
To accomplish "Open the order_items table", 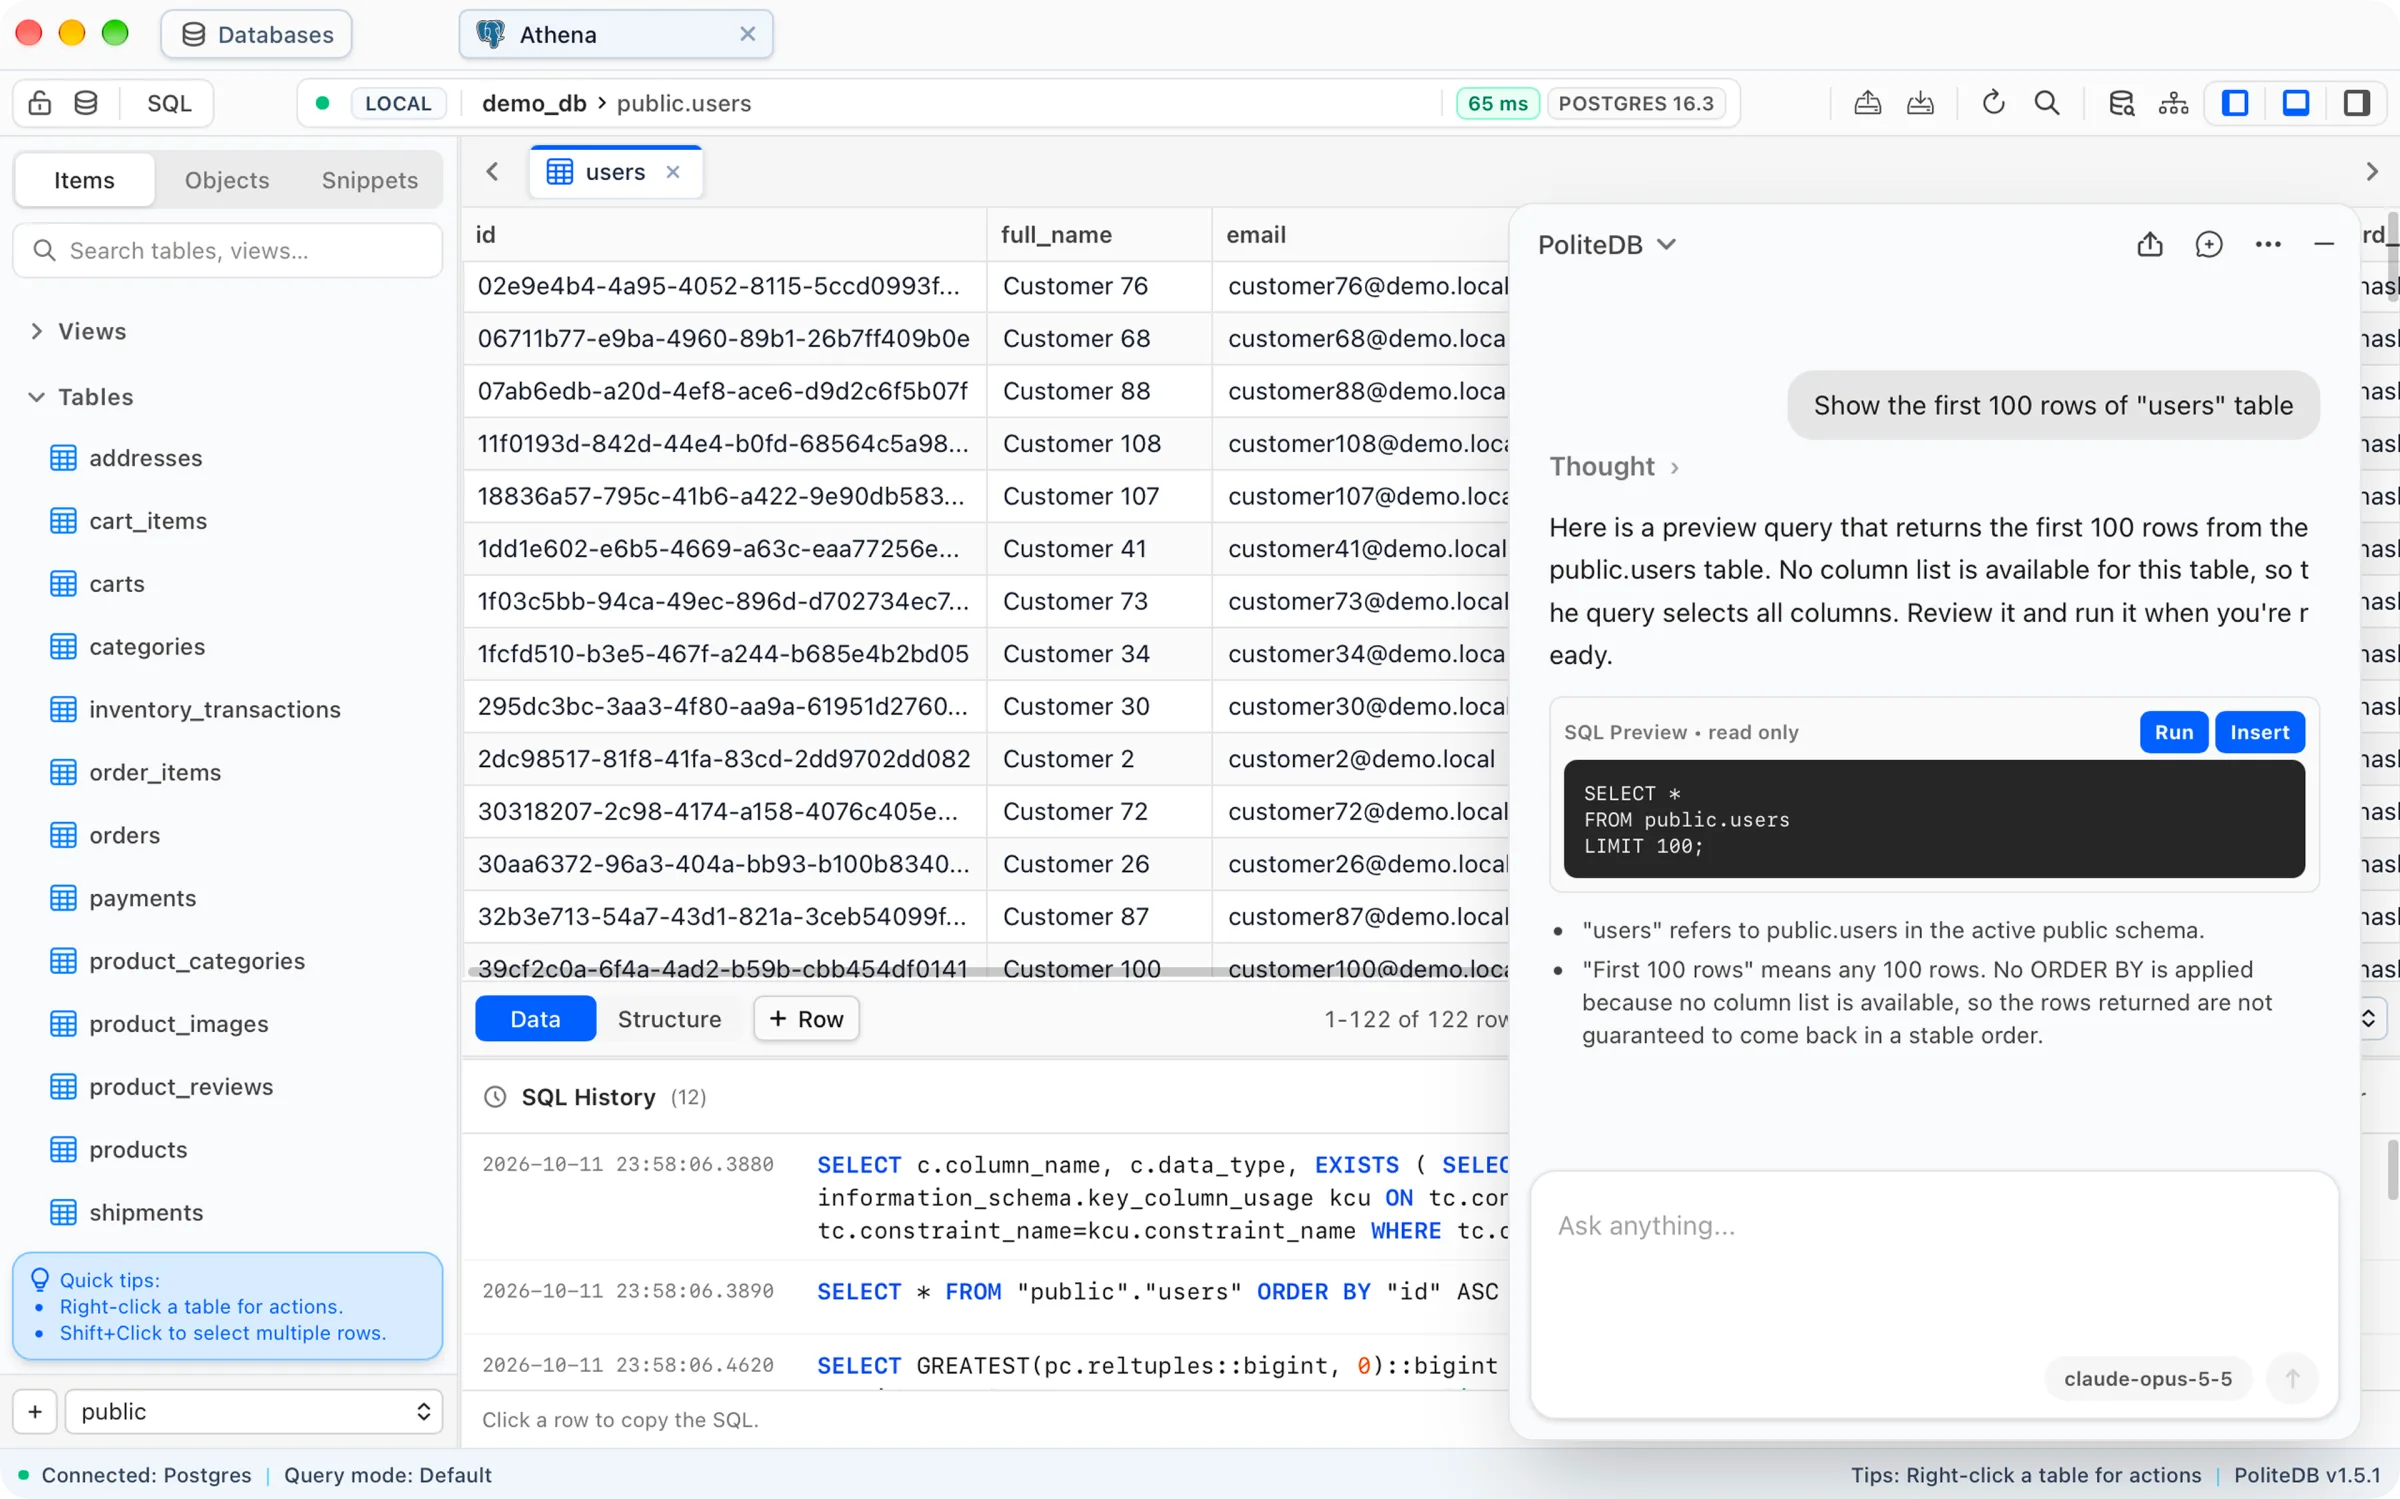I will pyautogui.click(x=155, y=772).
